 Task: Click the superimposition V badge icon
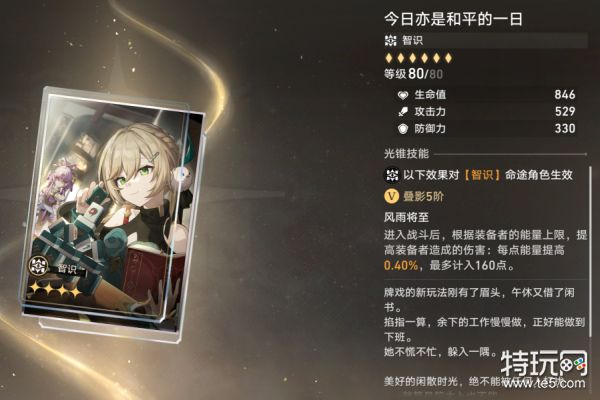(x=391, y=196)
